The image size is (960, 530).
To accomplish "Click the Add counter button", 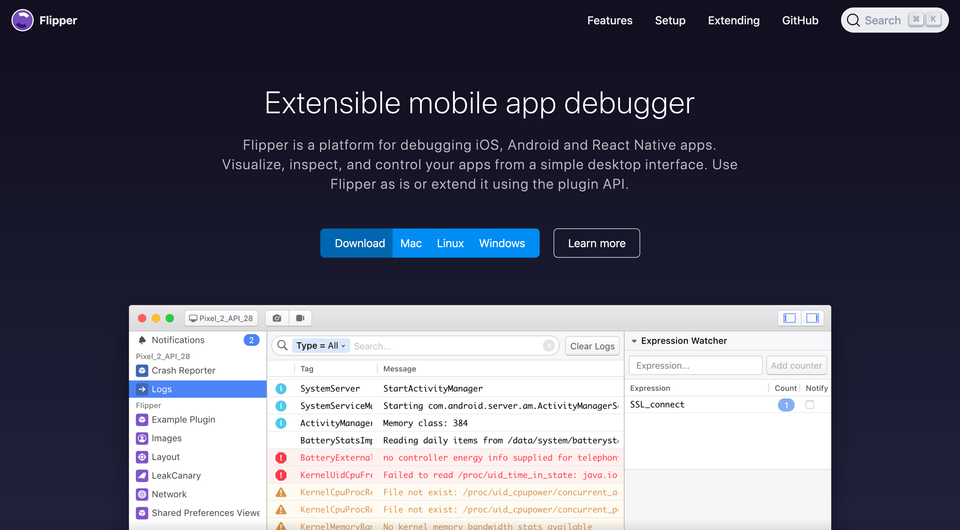I will point(796,365).
